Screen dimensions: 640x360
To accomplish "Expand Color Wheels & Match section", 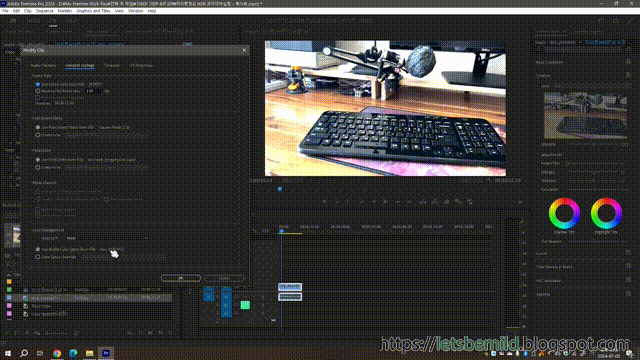I will [554, 267].
